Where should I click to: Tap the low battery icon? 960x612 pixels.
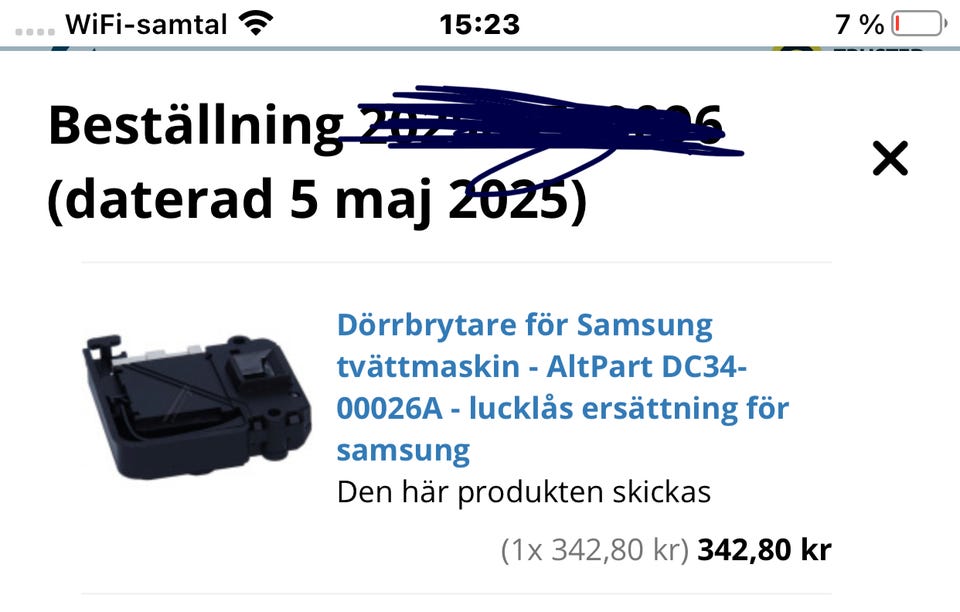919,24
